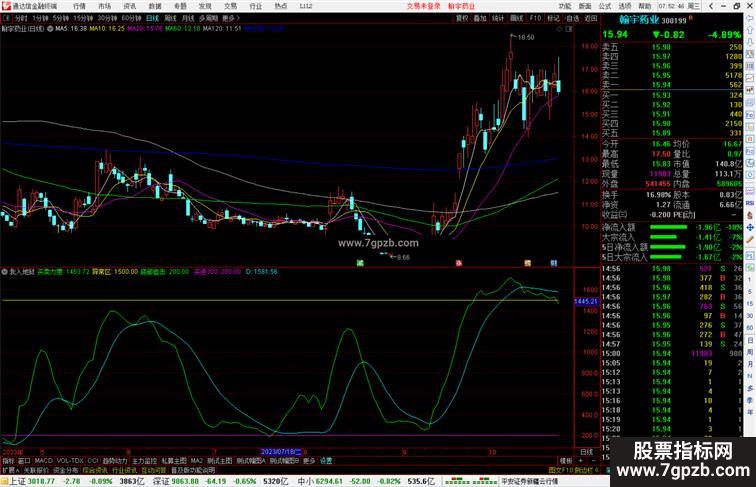The image size is (756, 487).
Task: Click the F10 button in chart toolbar
Action: [x=535, y=18]
